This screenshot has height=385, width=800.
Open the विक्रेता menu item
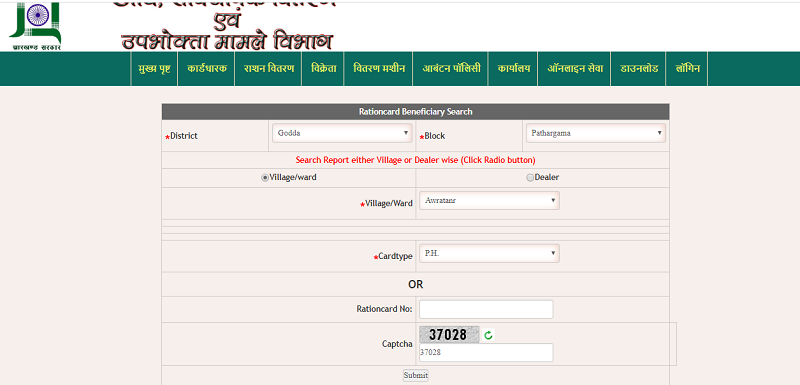point(323,68)
